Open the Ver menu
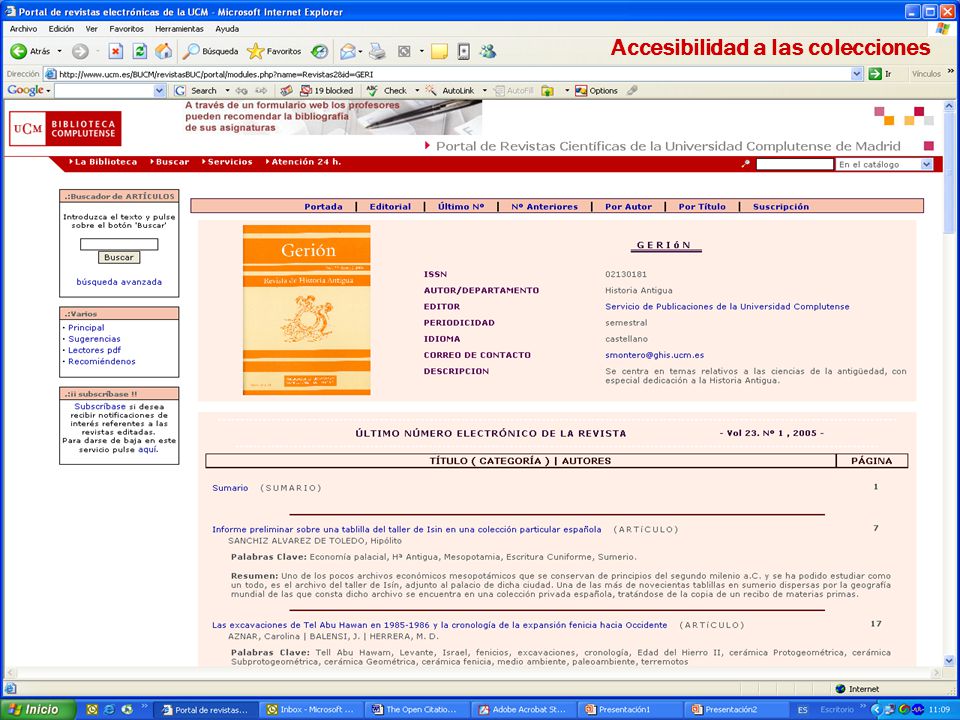Image resolution: width=960 pixels, height=720 pixels. [92, 29]
